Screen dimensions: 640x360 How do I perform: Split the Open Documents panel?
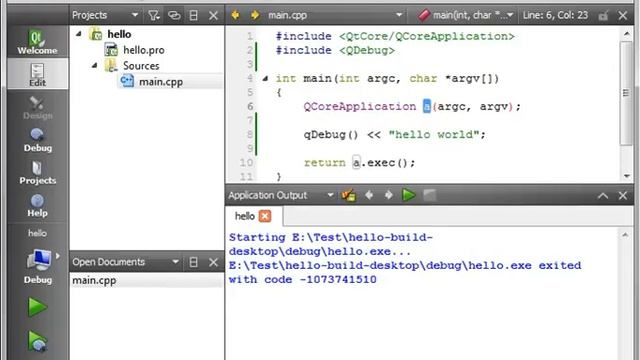coord(193,262)
